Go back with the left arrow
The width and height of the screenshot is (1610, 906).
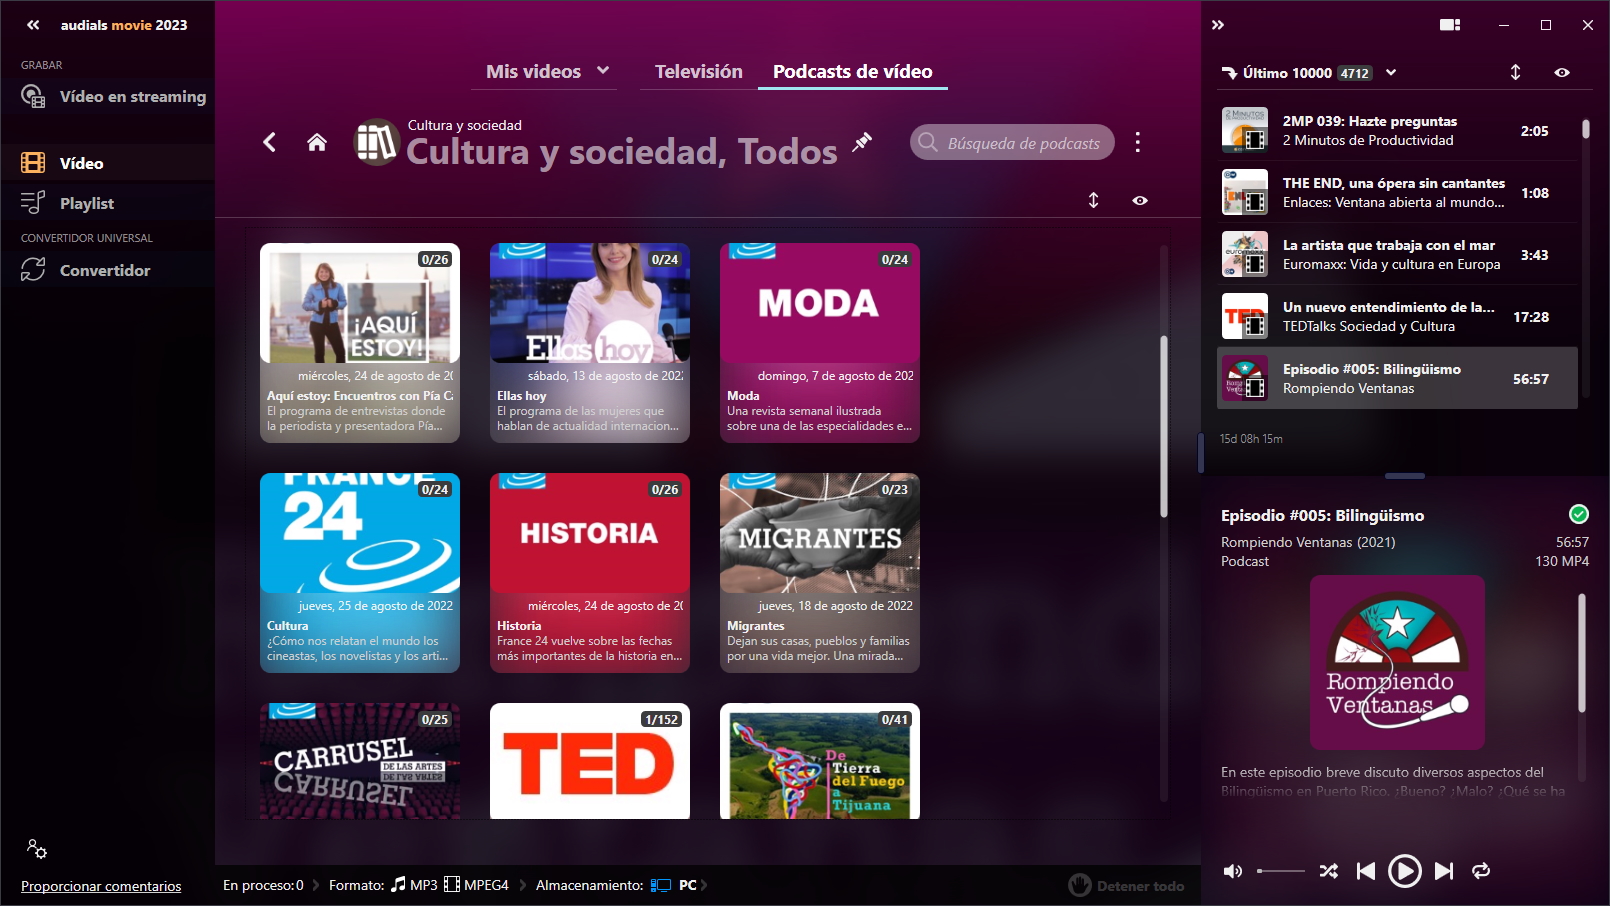pos(269,142)
